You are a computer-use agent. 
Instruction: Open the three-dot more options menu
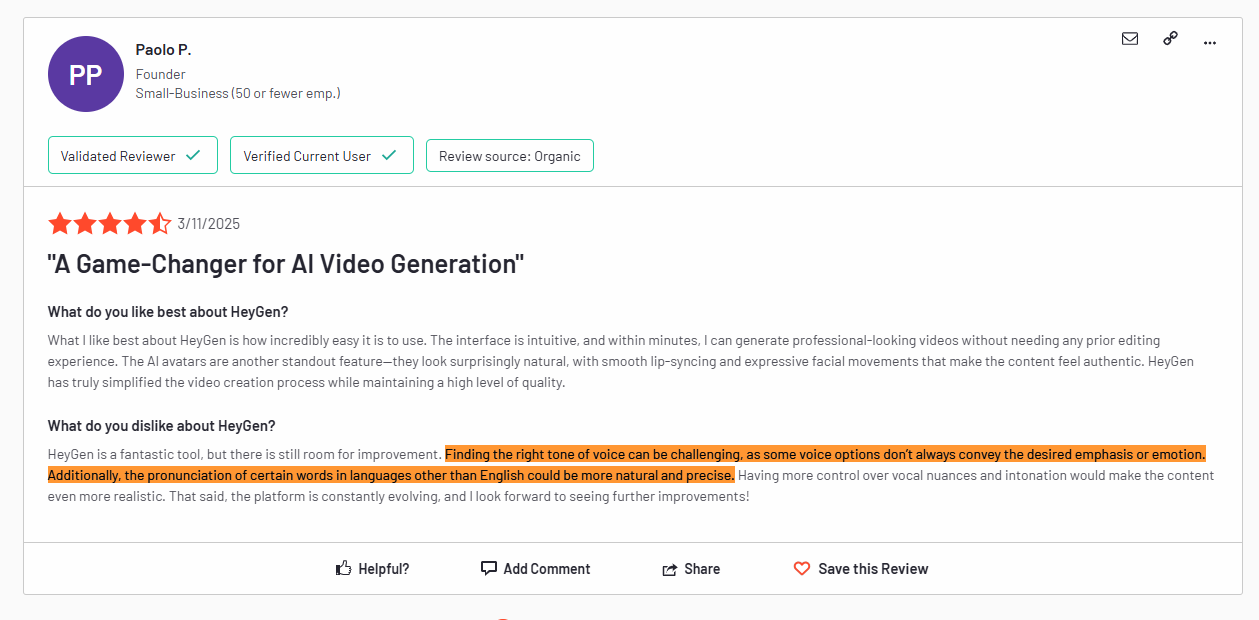pos(1210,42)
